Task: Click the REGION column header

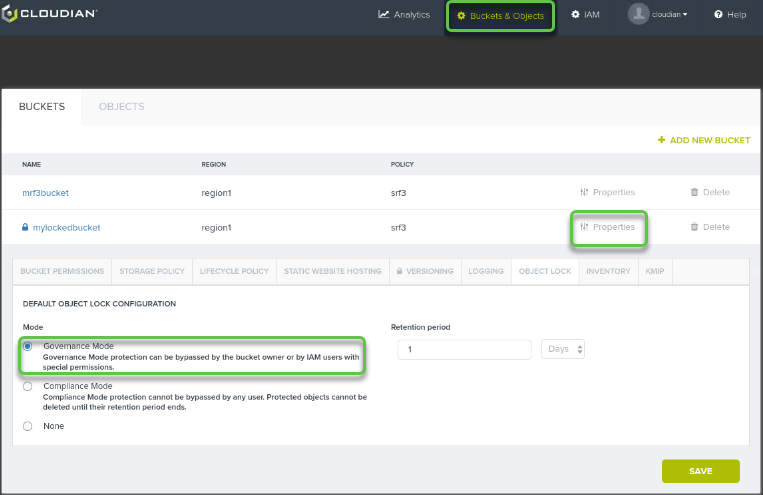Action: tap(214, 165)
